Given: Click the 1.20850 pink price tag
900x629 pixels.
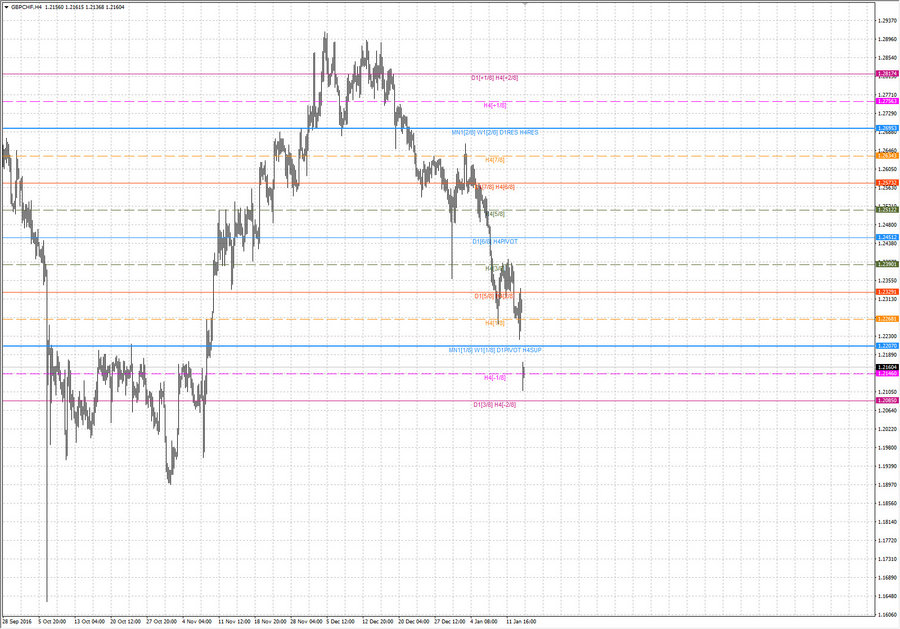Looking at the screenshot, I should click(887, 401).
